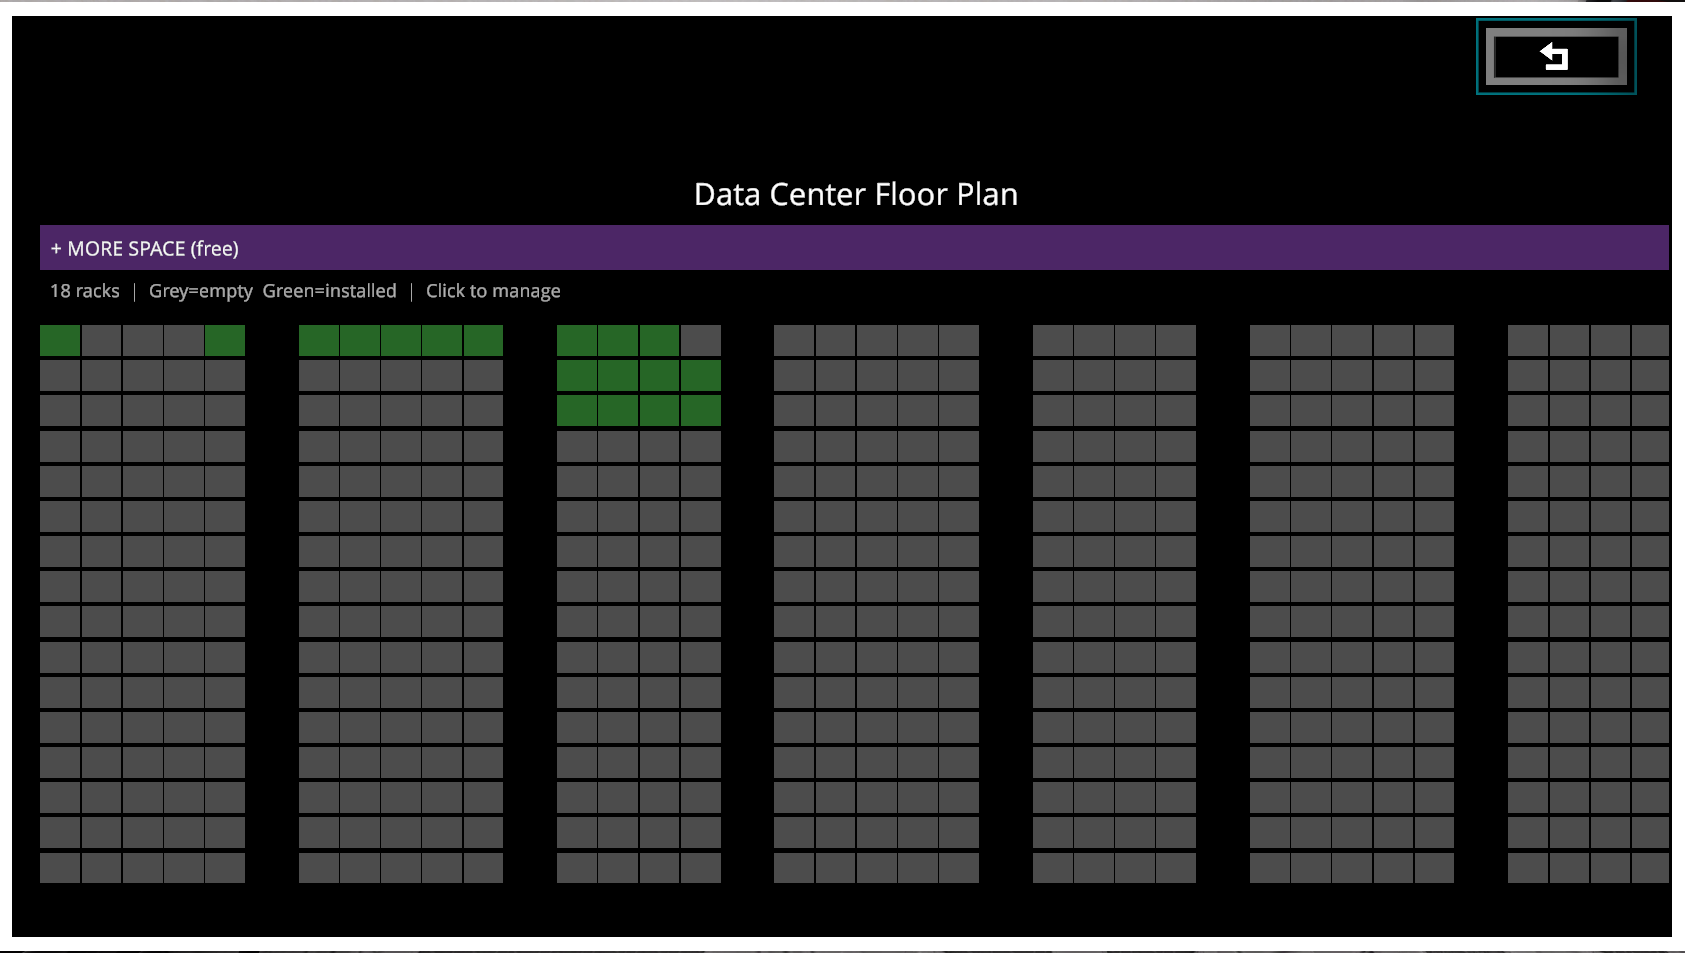Open top-left empty rack of fifth block

pos(1053,341)
